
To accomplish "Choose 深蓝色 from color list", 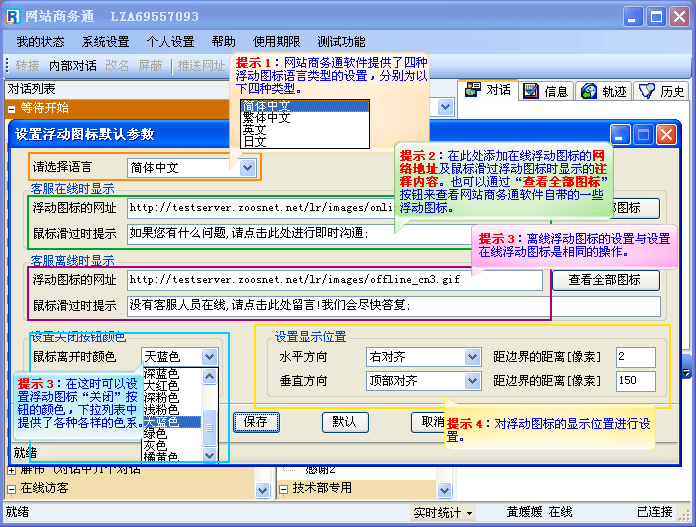I will click(x=172, y=373).
